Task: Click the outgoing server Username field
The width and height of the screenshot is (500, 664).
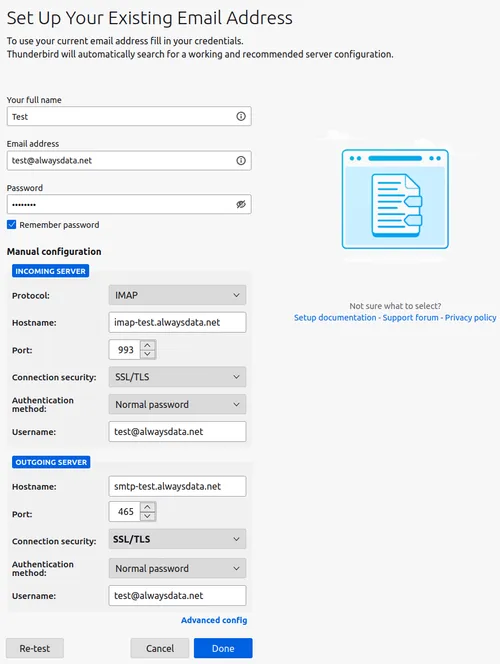Action: (x=177, y=595)
